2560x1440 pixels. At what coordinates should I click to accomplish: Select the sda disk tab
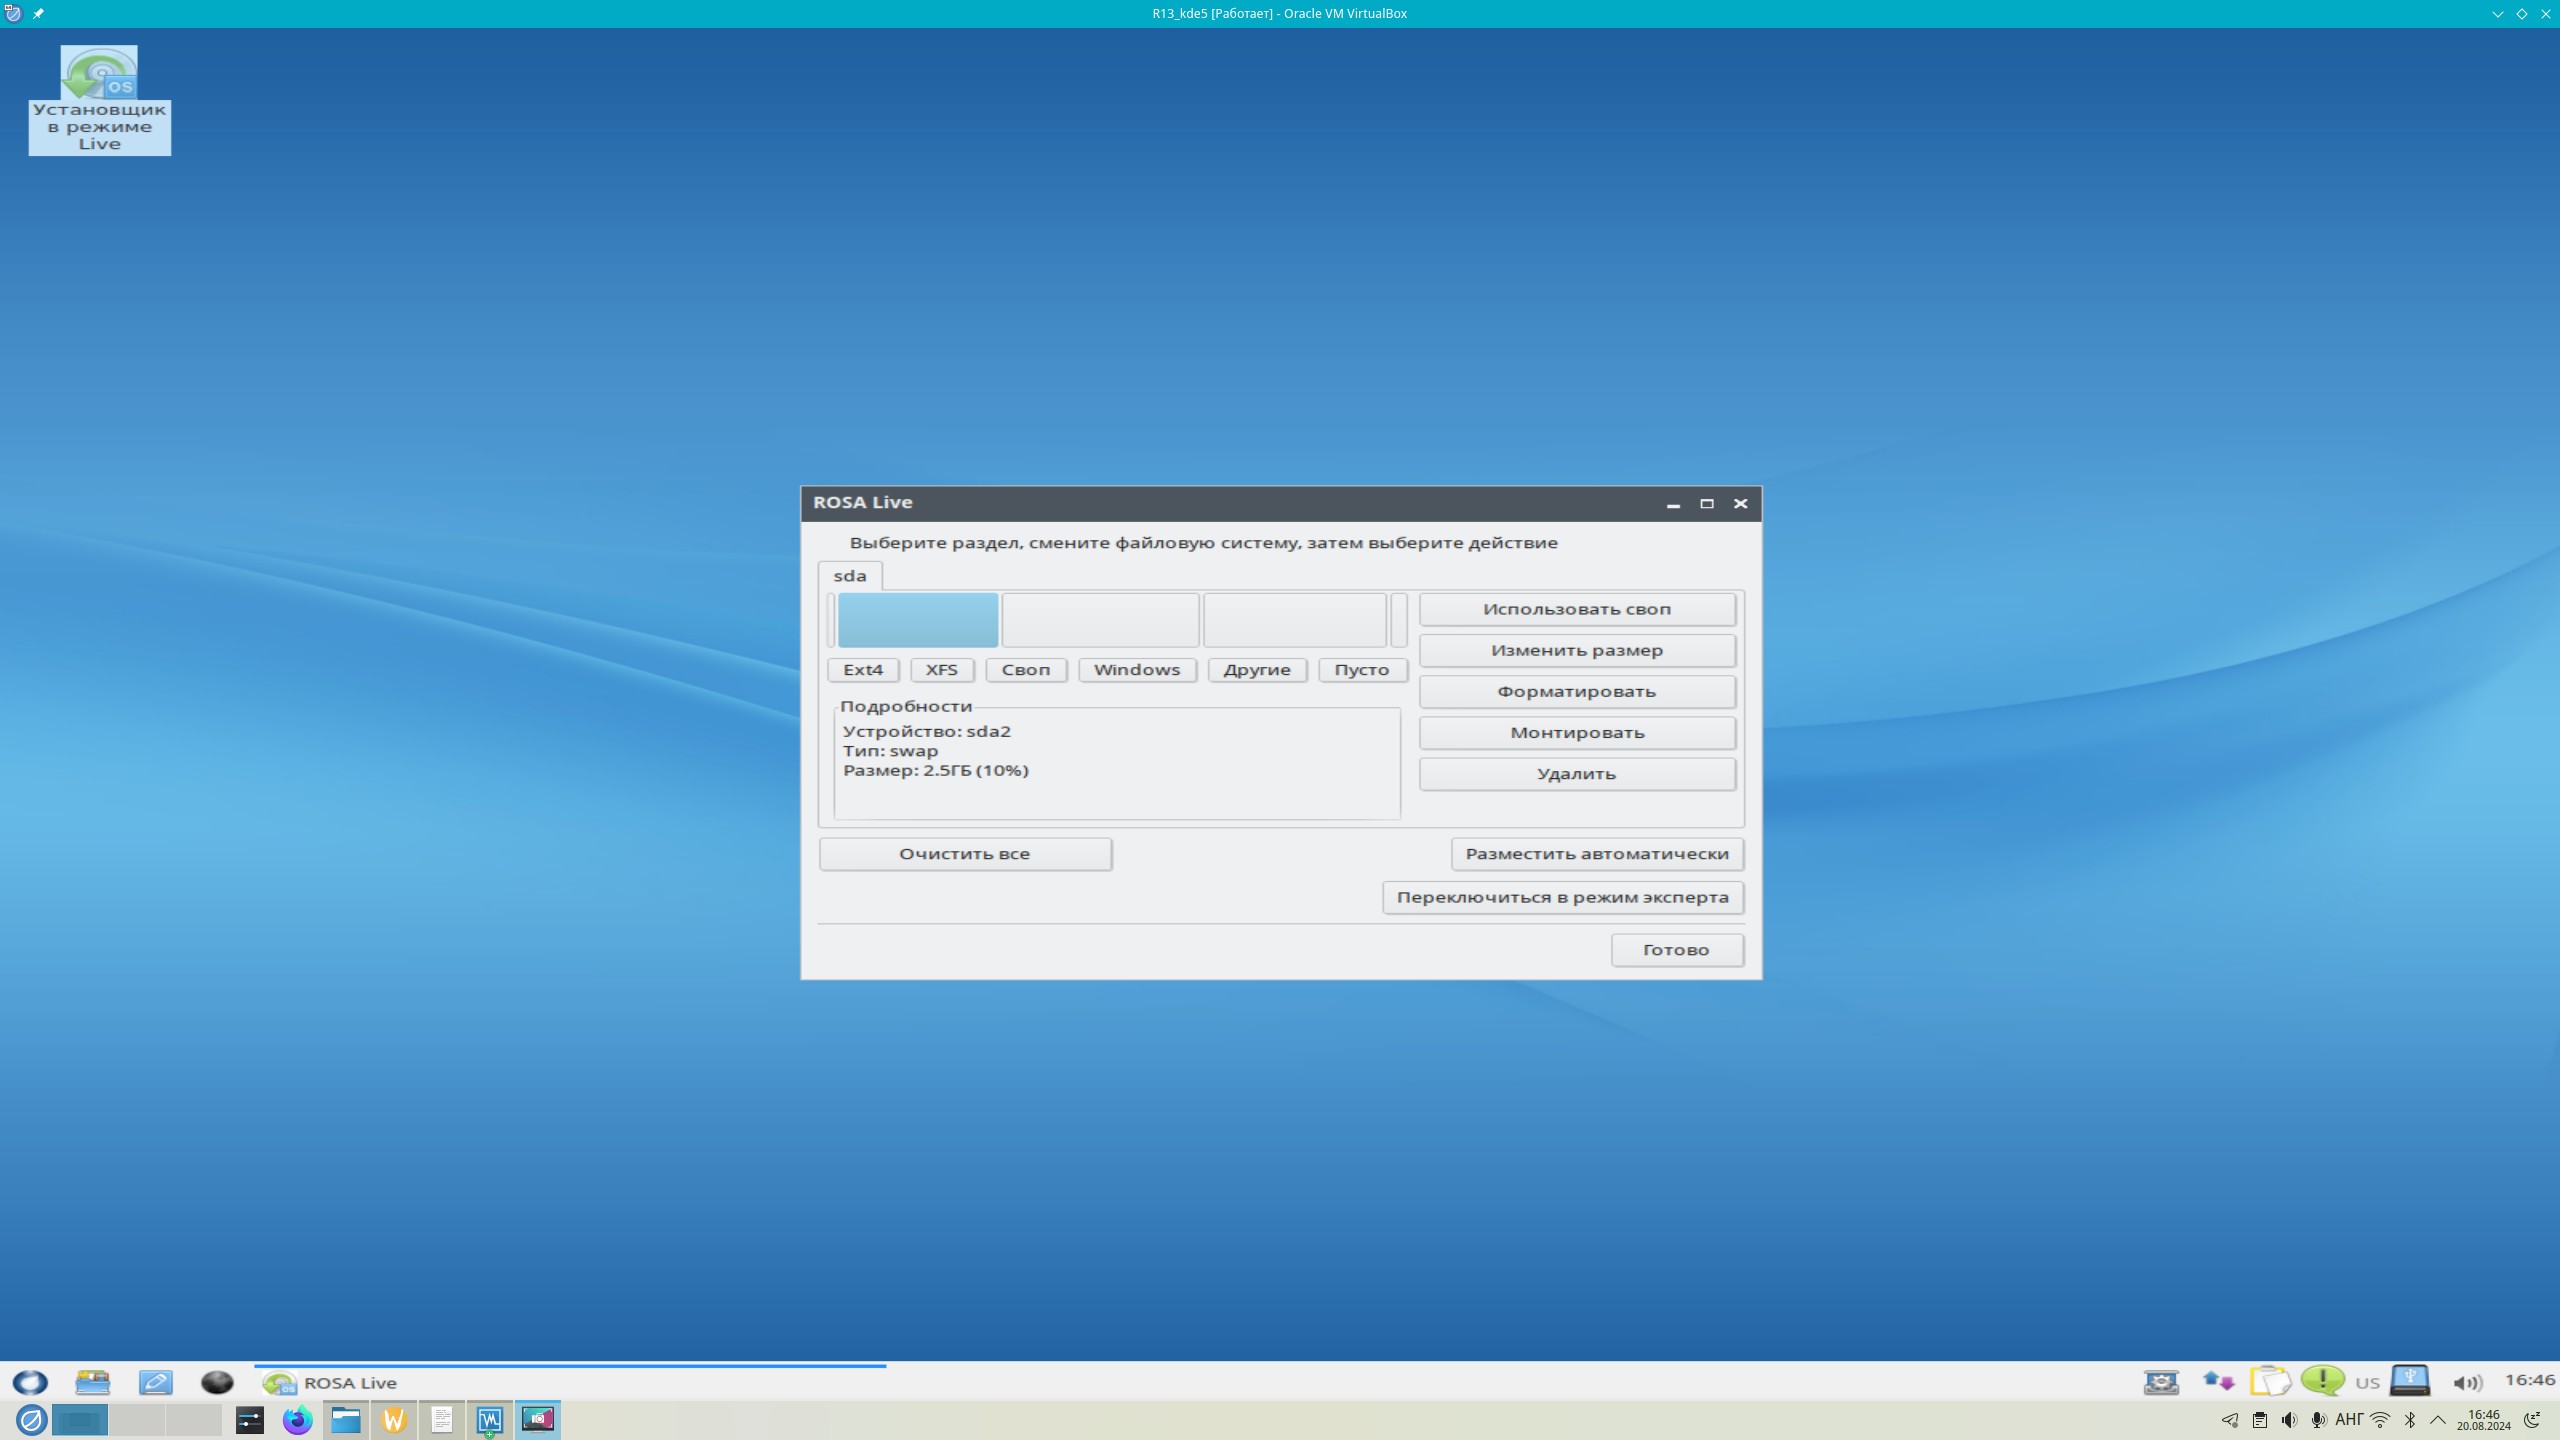click(x=849, y=576)
